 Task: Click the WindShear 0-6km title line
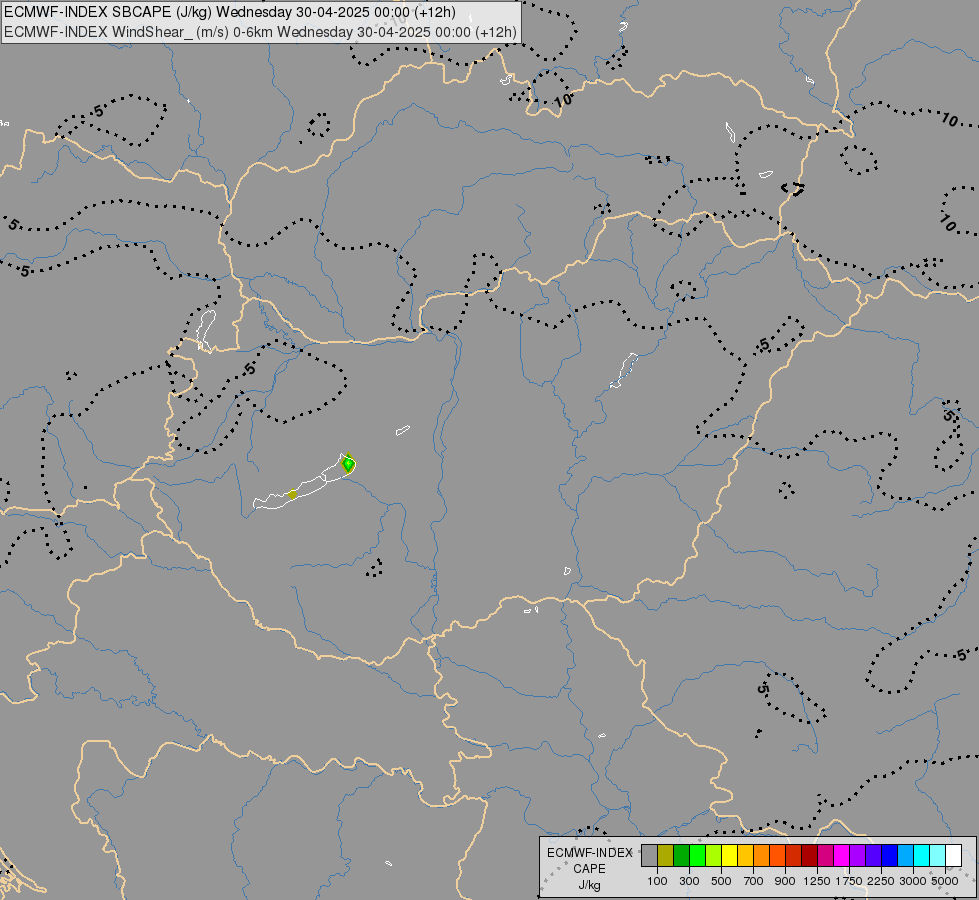point(260,32)
